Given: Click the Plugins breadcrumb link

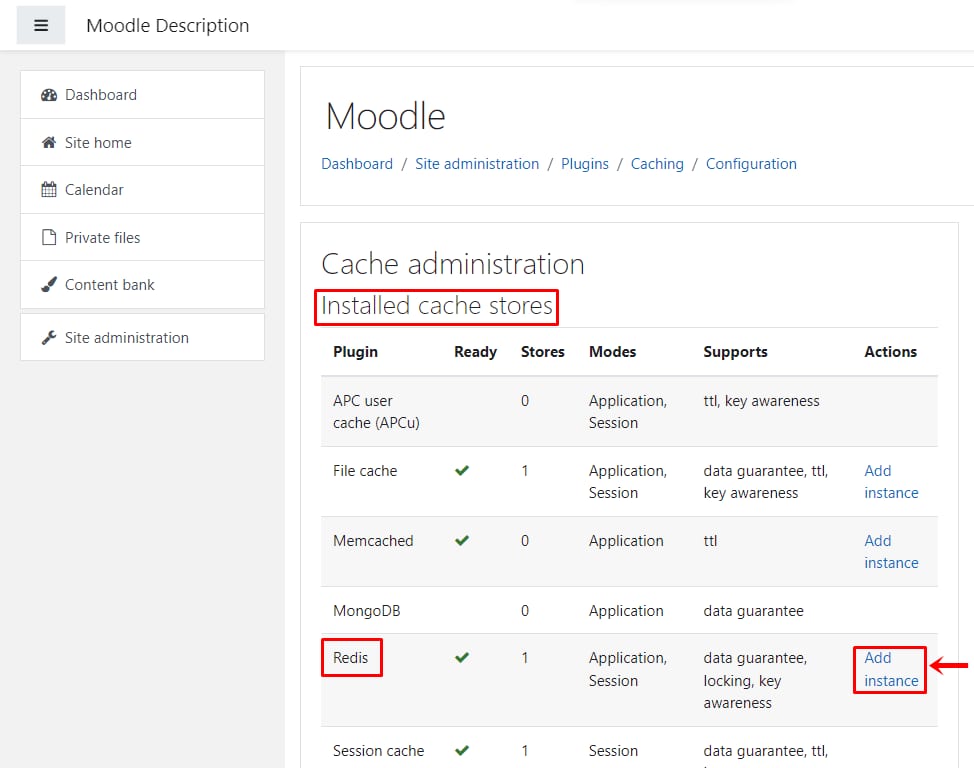Looking at the screenshot, I should (585, 164).
